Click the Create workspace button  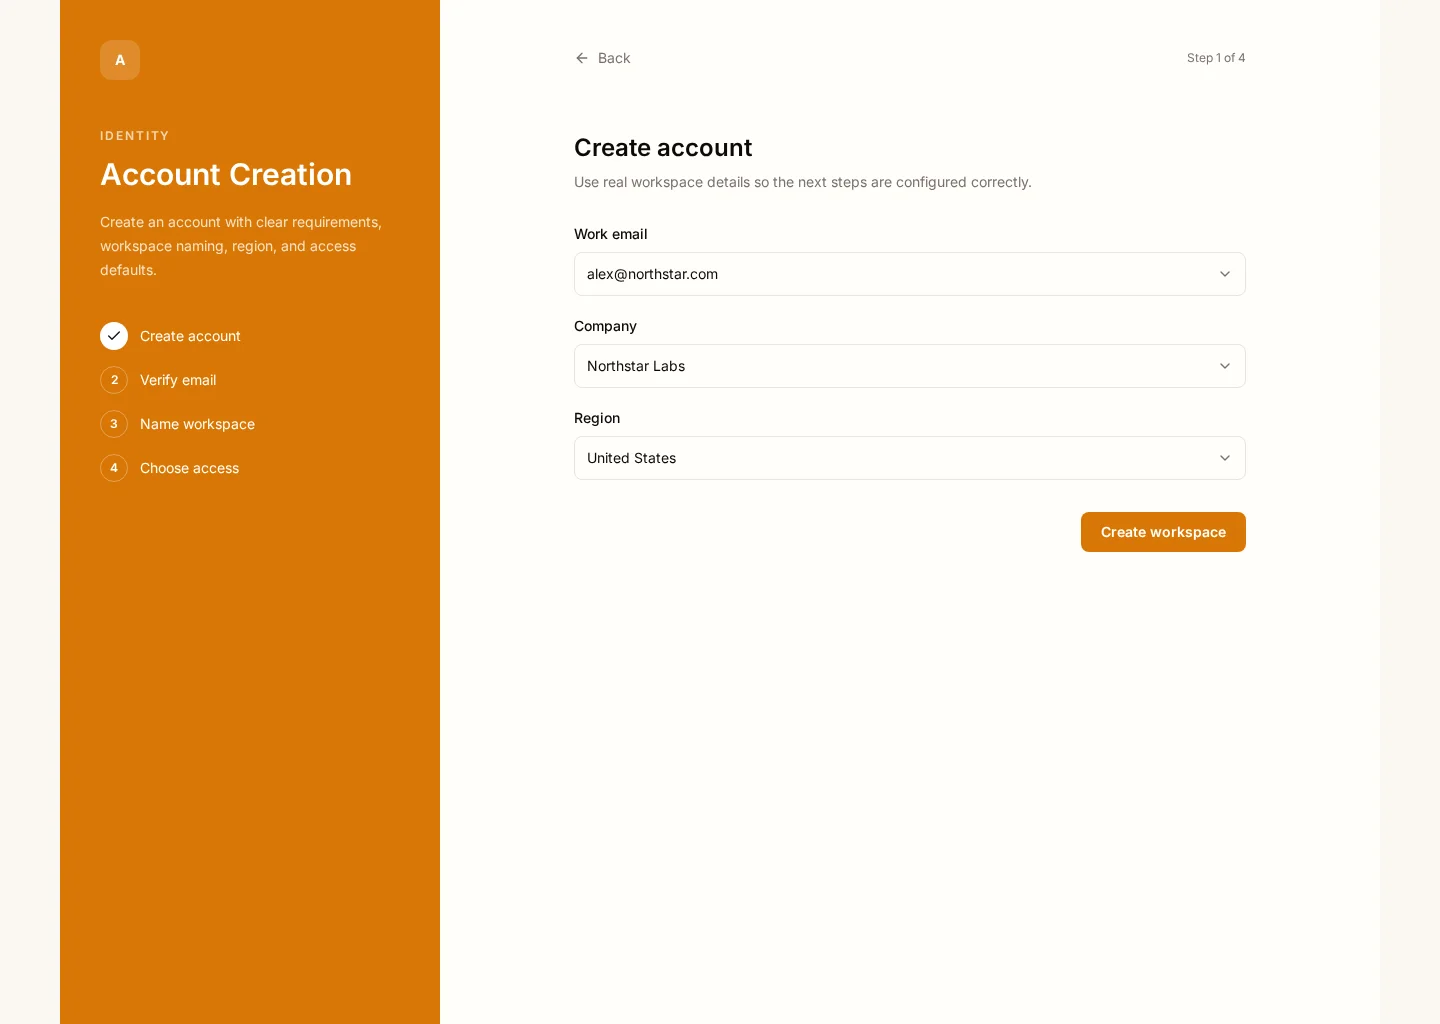[x=1163, y=532]
